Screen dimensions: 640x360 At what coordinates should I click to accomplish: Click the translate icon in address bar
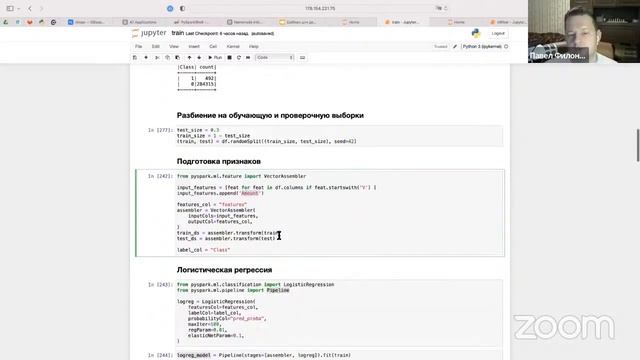[438, 8]
